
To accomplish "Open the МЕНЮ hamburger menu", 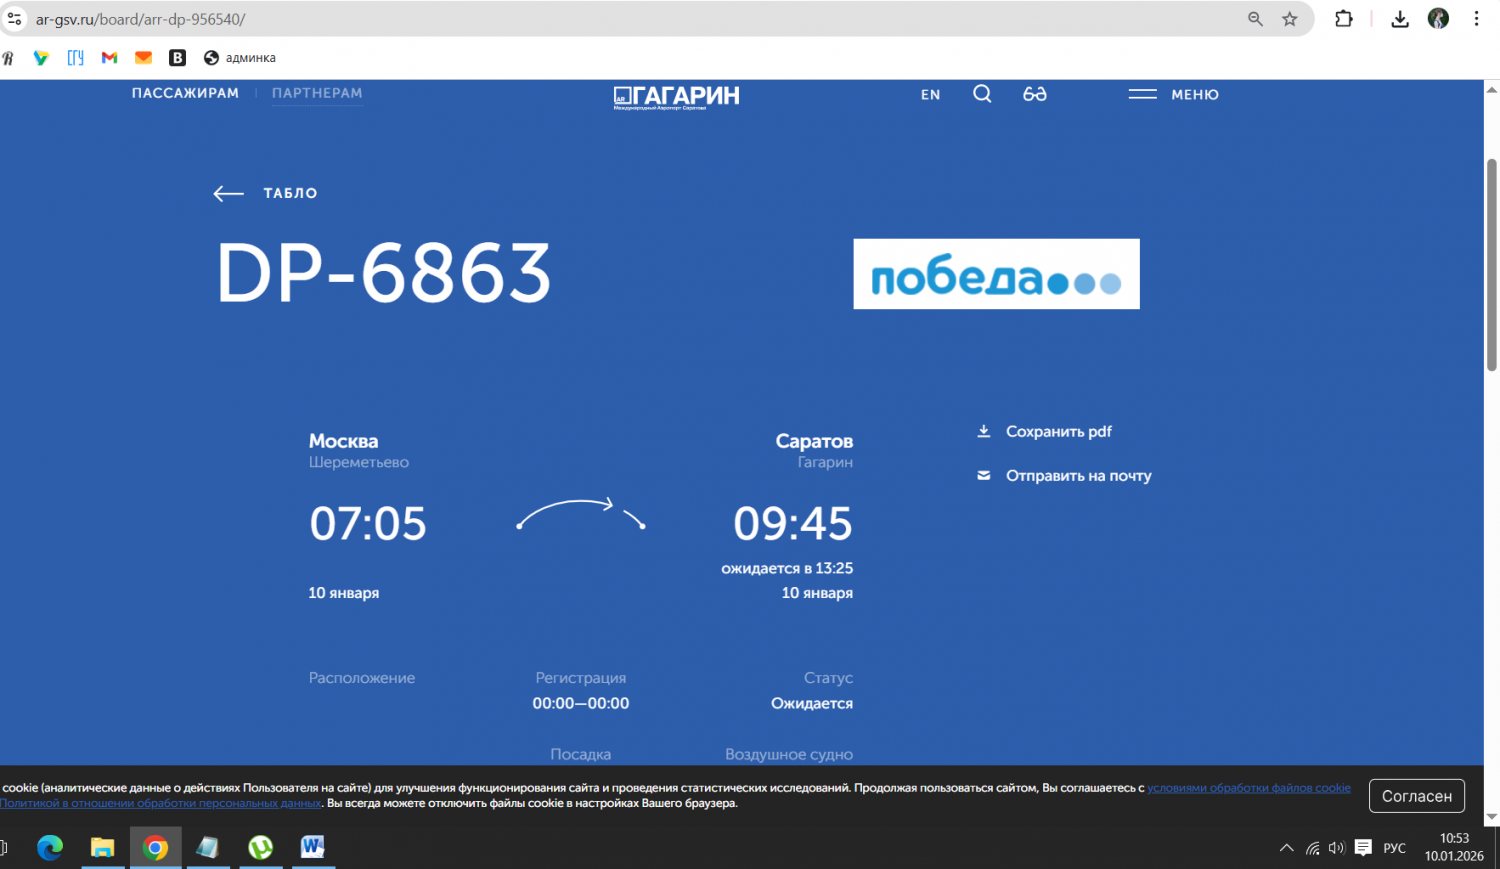I will point(1173,94).
